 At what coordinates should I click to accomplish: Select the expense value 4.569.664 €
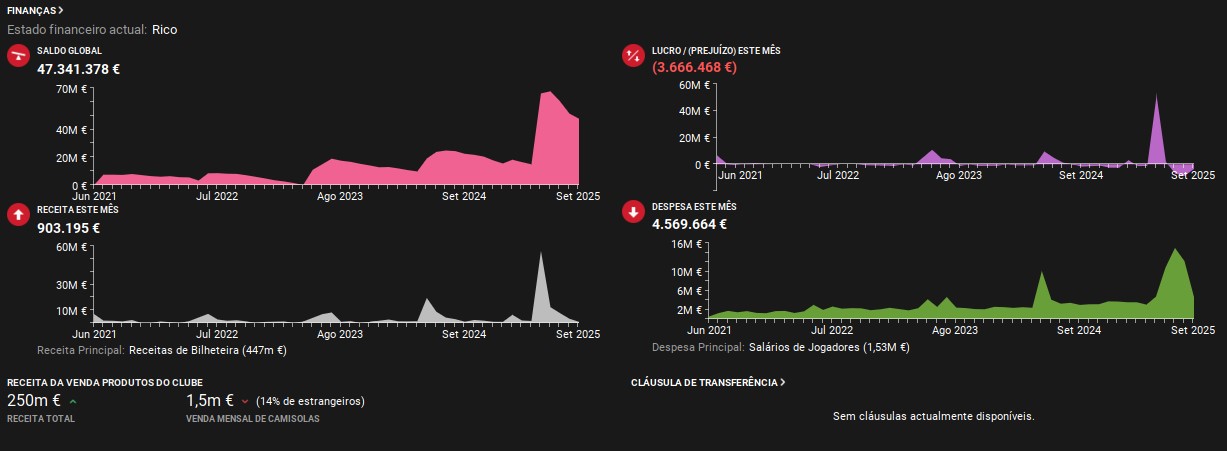[689, 224]
